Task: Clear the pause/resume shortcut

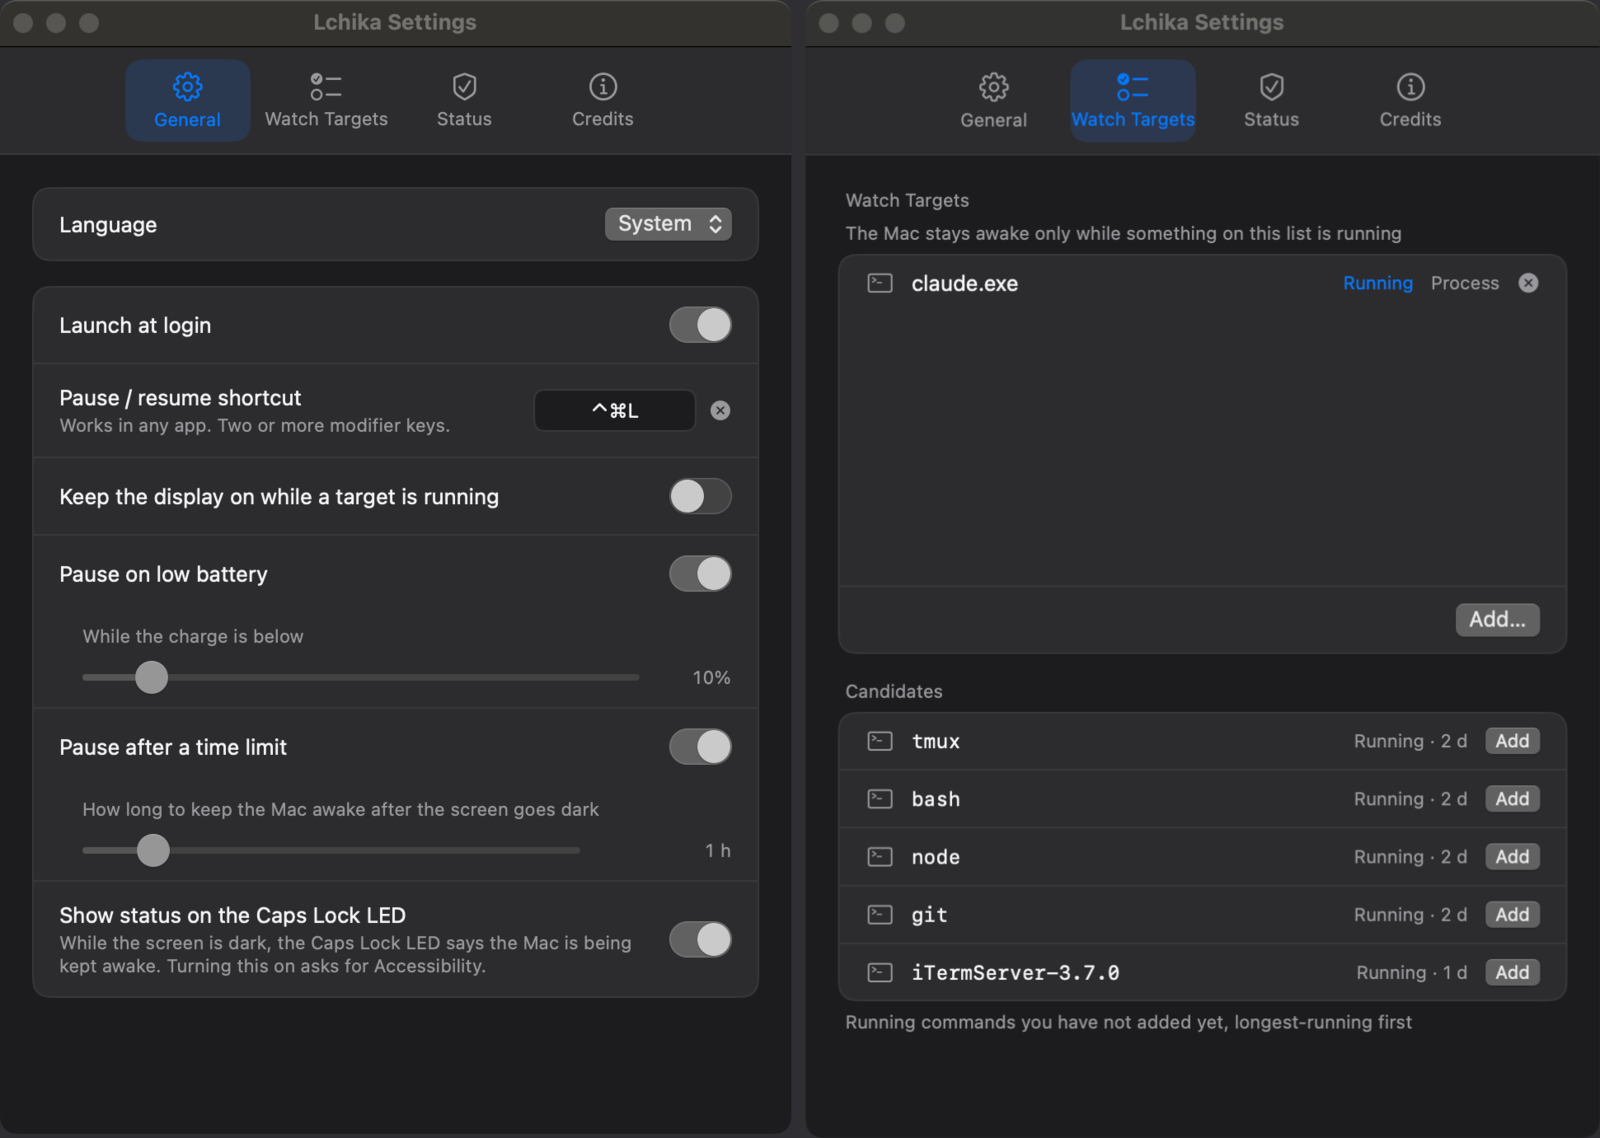Action: point(720,410)
